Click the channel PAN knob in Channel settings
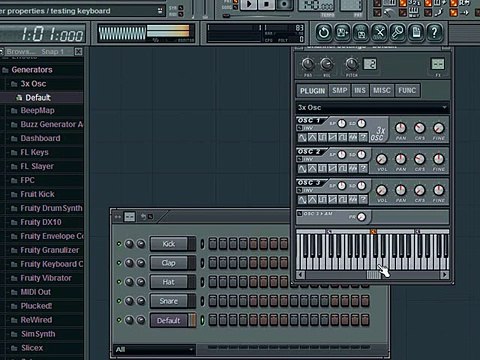This screenshot has height=360, width=480. point(308,64)
